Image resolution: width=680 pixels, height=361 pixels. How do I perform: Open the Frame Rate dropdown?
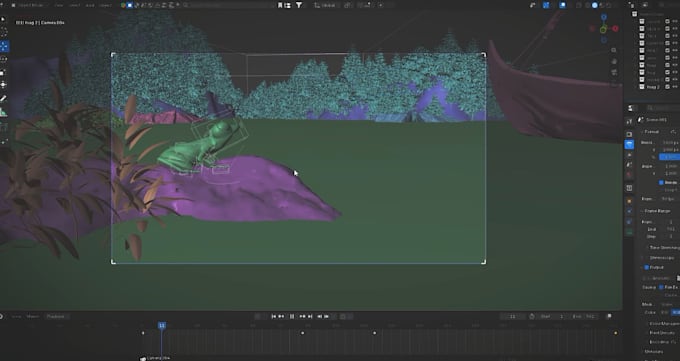(x=669, y=199)
